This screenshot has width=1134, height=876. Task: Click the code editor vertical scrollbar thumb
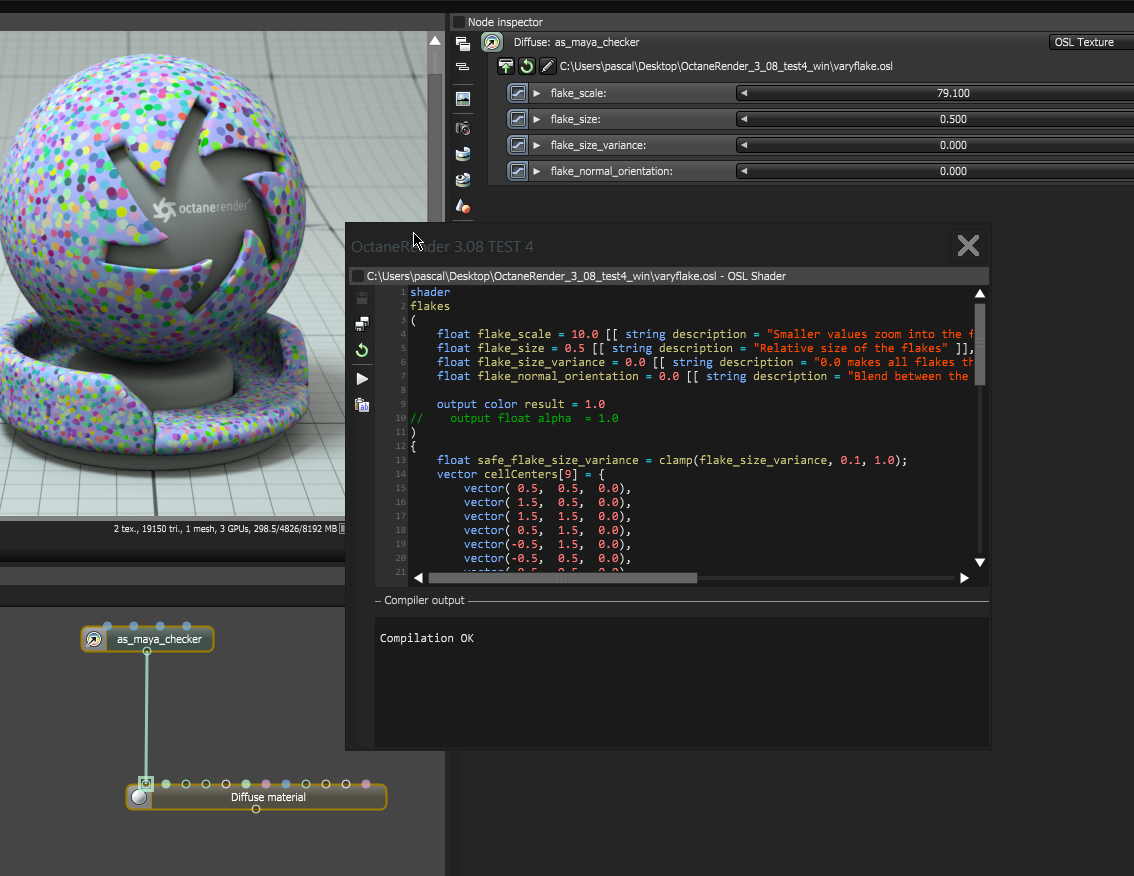tap(980, 344)
